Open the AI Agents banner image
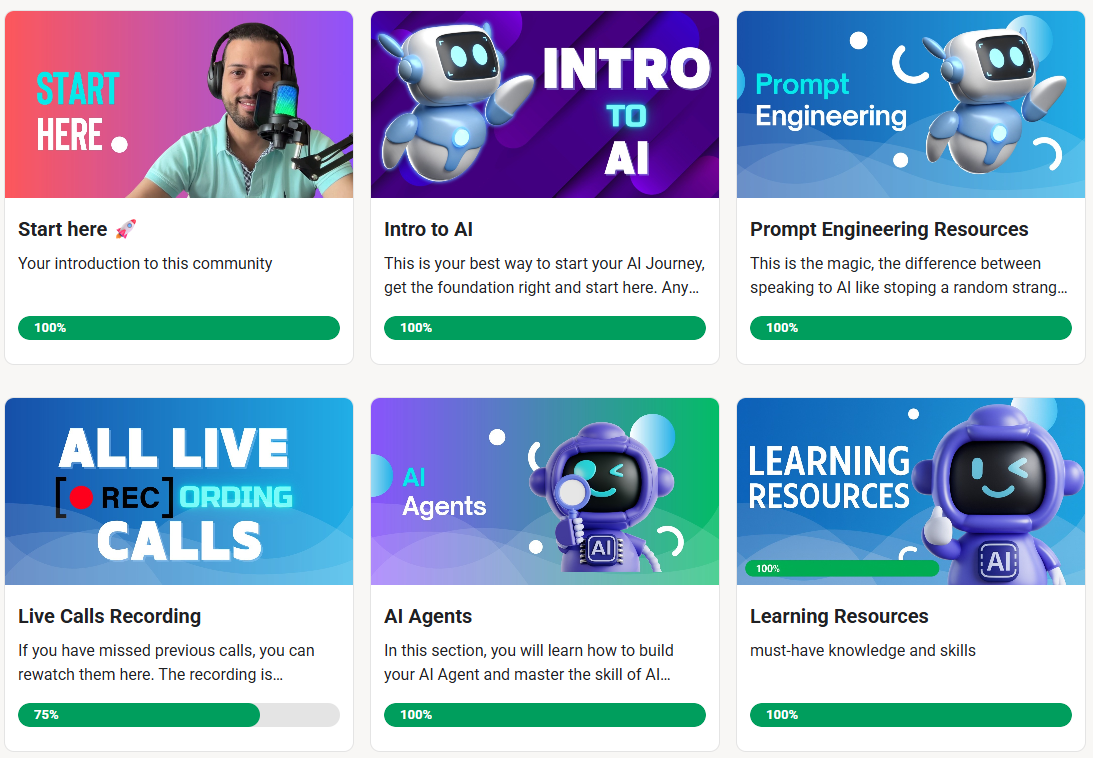 tap(544, 491)
